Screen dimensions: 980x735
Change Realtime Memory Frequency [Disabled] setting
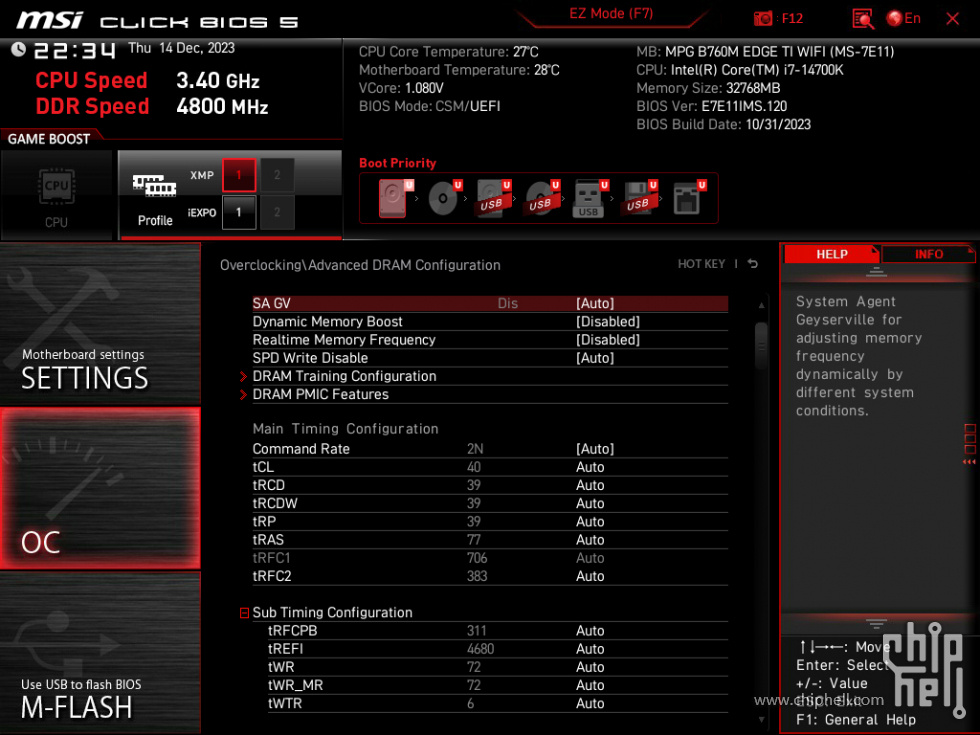[x=608, y=339]
